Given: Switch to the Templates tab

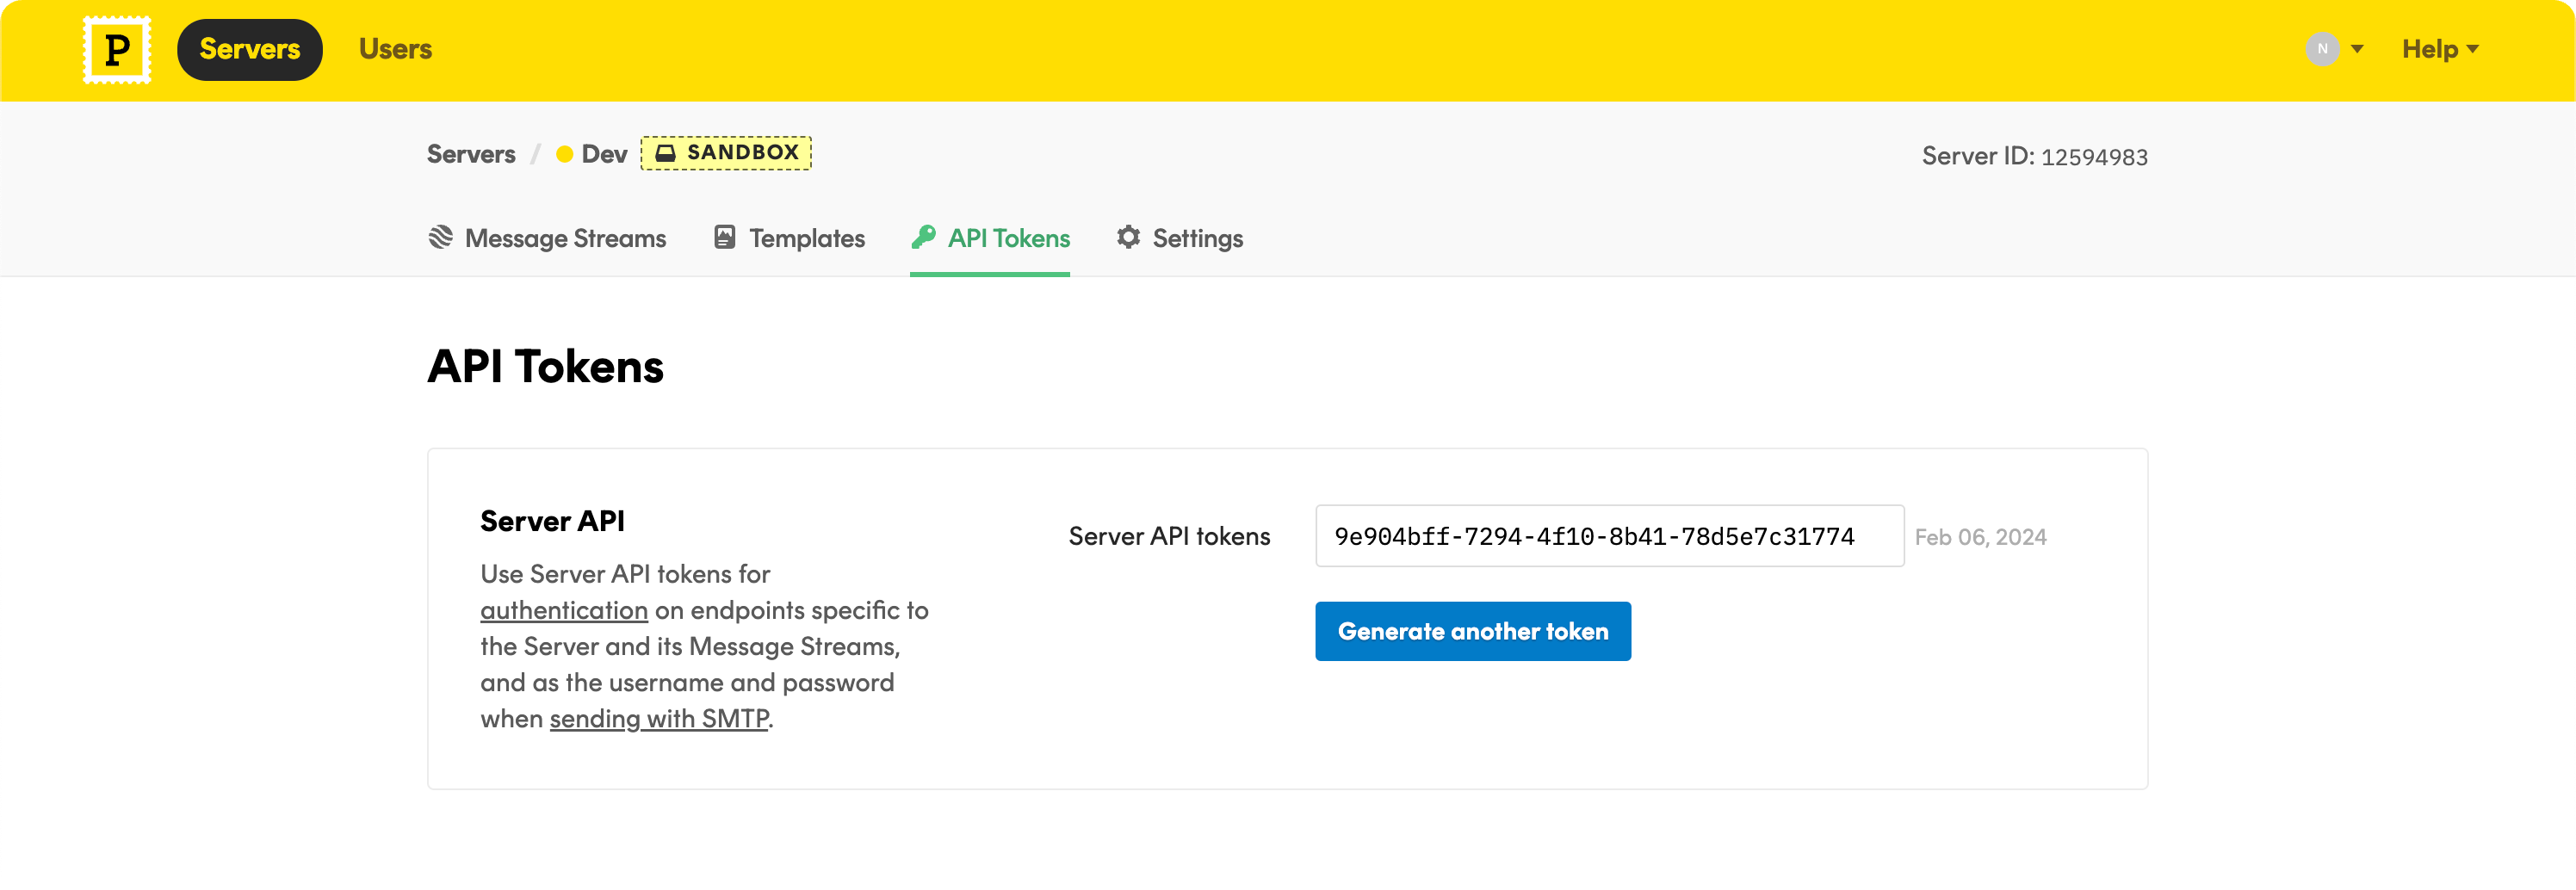Looking at the screenshot, I should coord(807,238).
